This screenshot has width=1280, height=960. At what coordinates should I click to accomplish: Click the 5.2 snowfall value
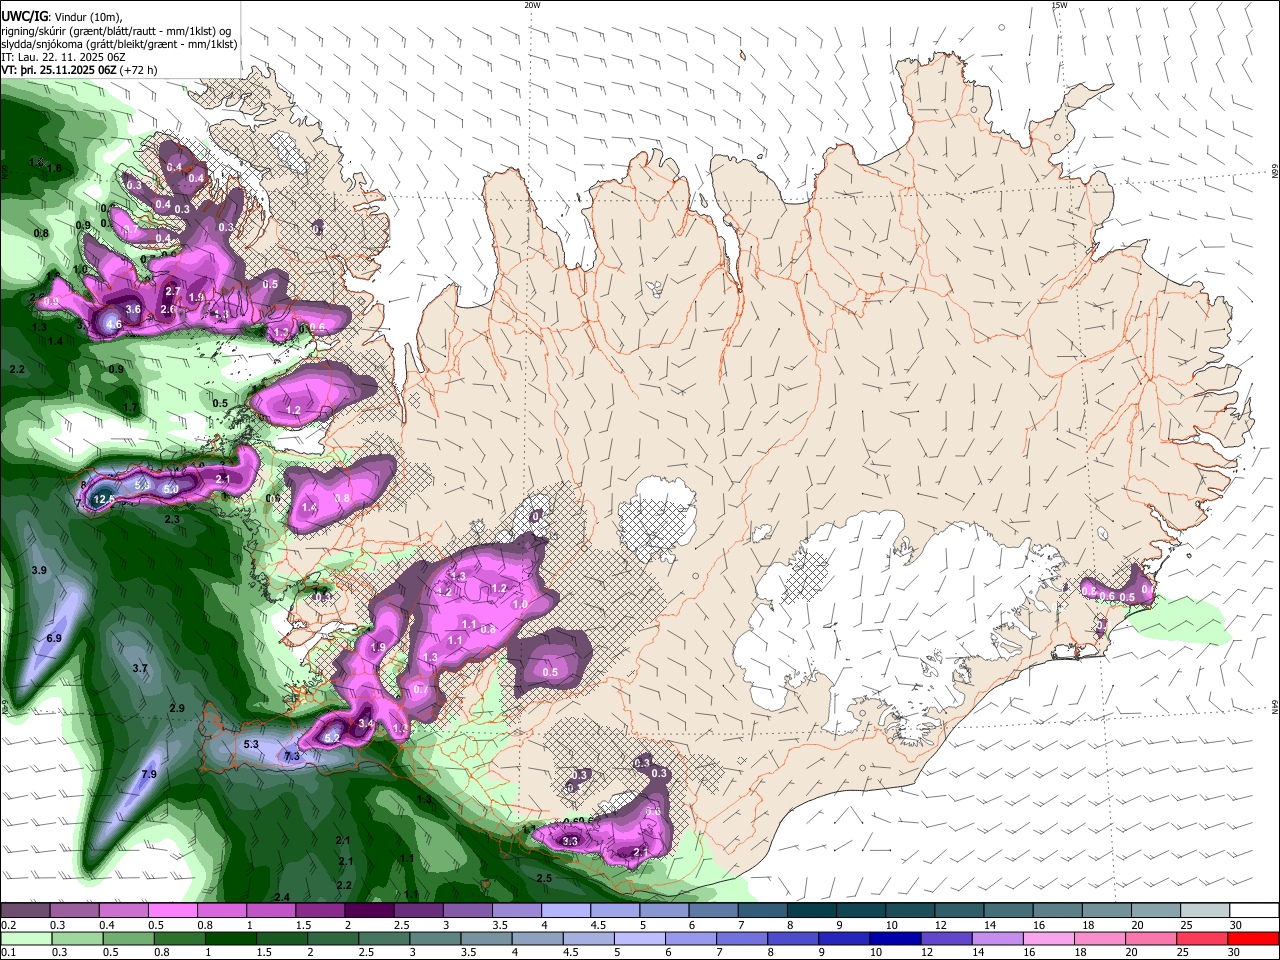333,737
